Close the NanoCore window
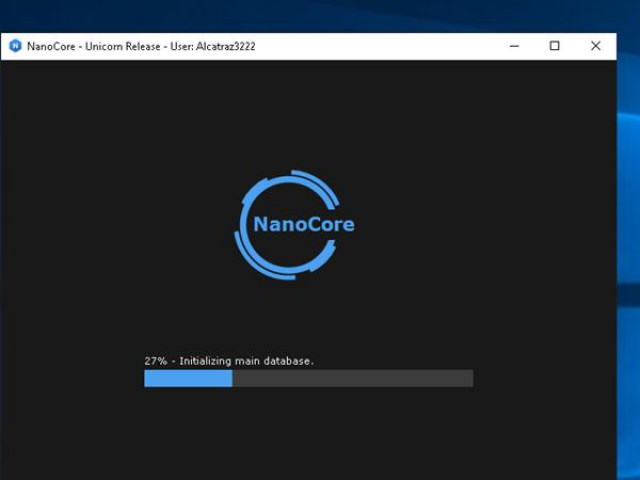The height and width of the screenshot is (480, 640). pos(596,46)
